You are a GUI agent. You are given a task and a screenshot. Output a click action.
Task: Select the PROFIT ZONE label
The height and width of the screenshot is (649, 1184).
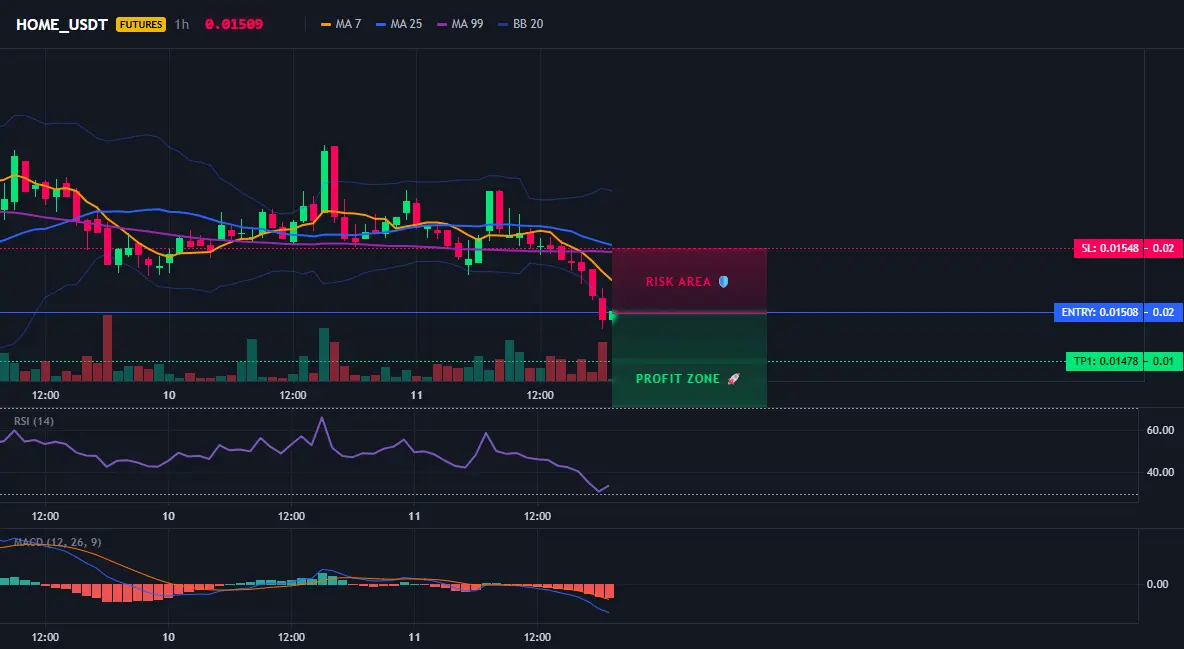click(678, 379)
